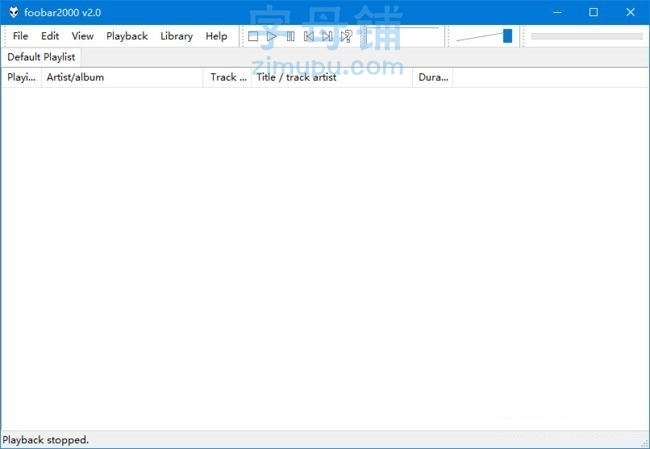The height and width of the screenshot is (449, 650).
Task: Minimize the foobar2000 window
Action: (x=557, y=12)
